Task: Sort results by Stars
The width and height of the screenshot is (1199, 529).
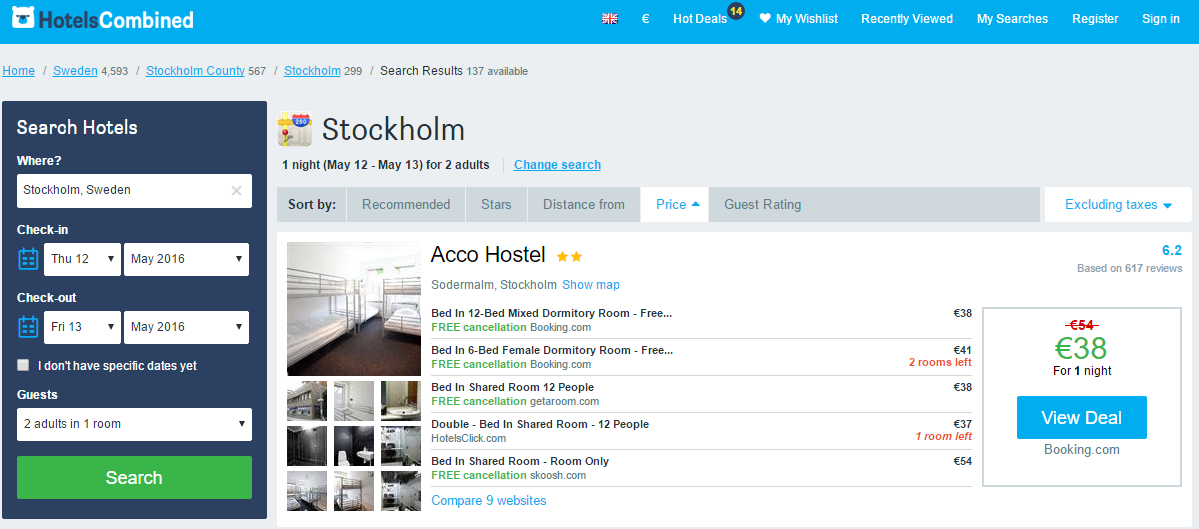Action: [496, 205]
